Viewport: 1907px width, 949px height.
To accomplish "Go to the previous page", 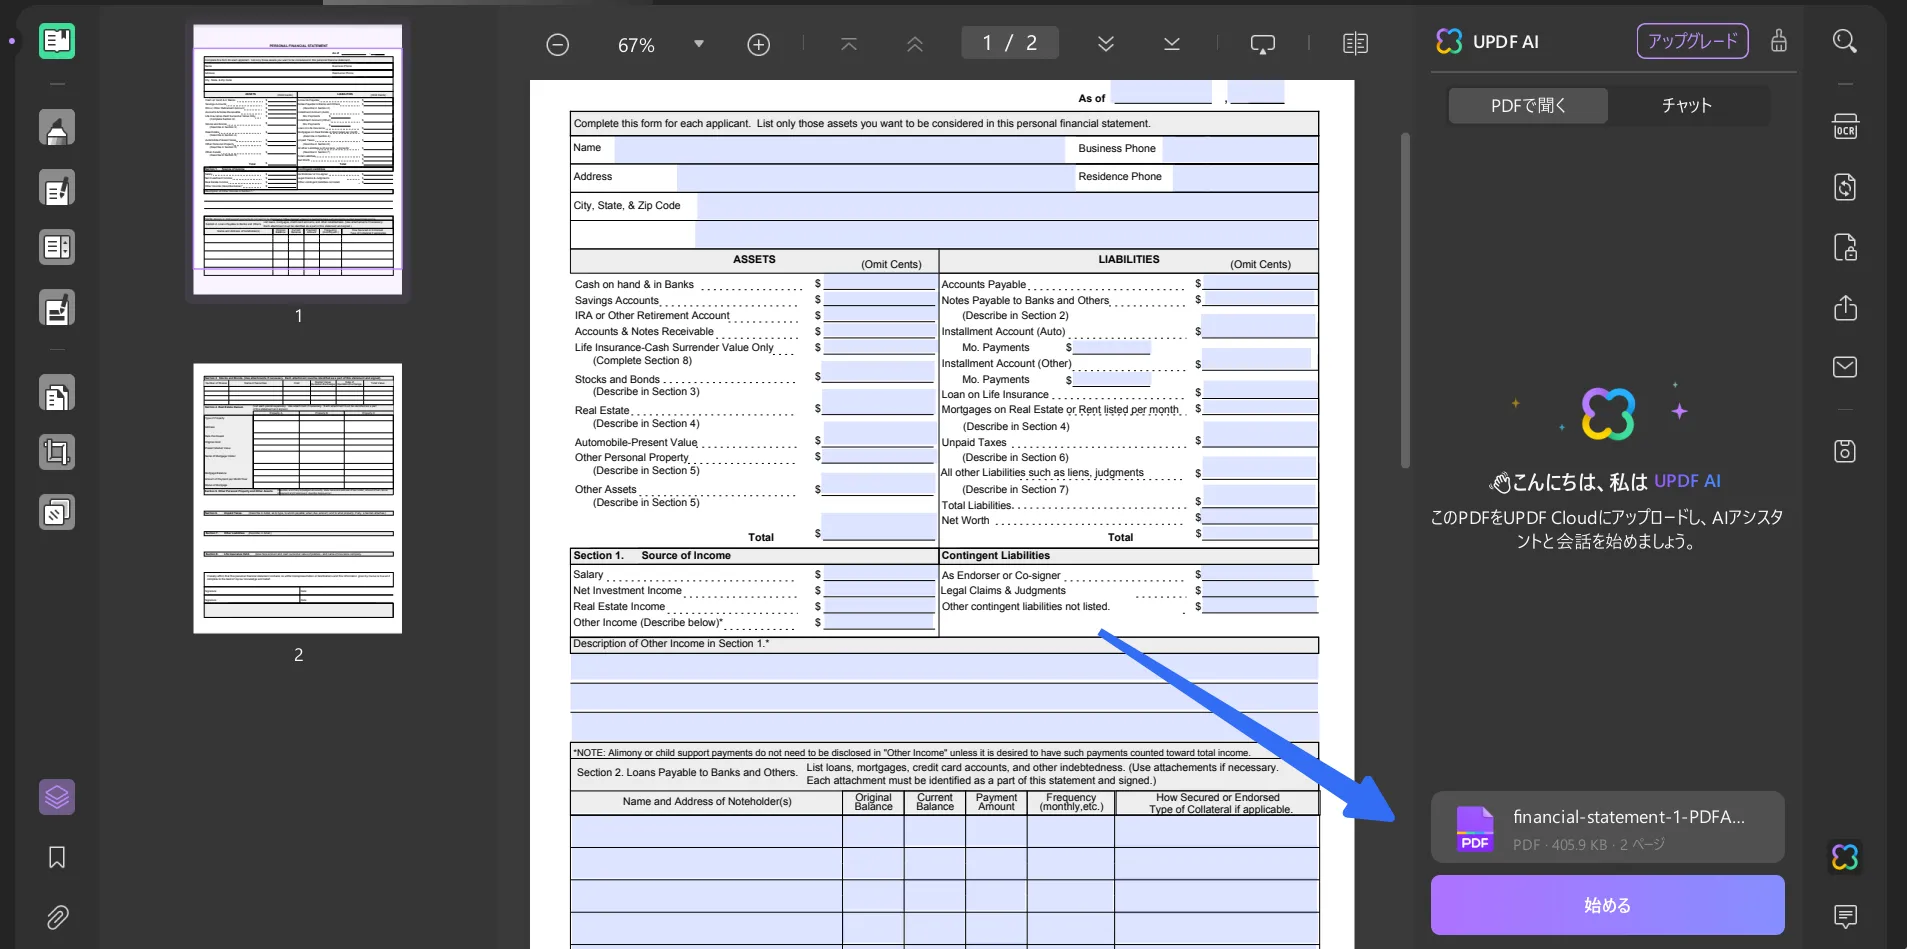I will tap(915, 44).
